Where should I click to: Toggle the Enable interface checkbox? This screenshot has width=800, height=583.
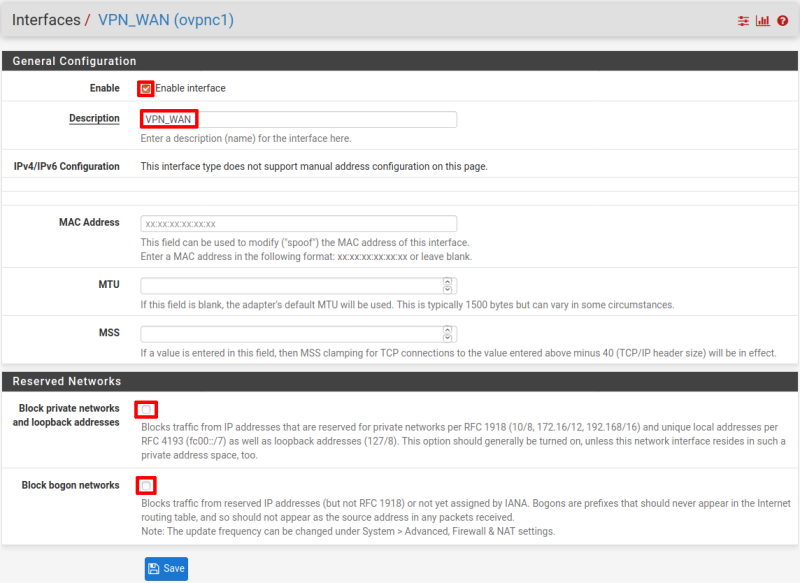pos(146,89)
